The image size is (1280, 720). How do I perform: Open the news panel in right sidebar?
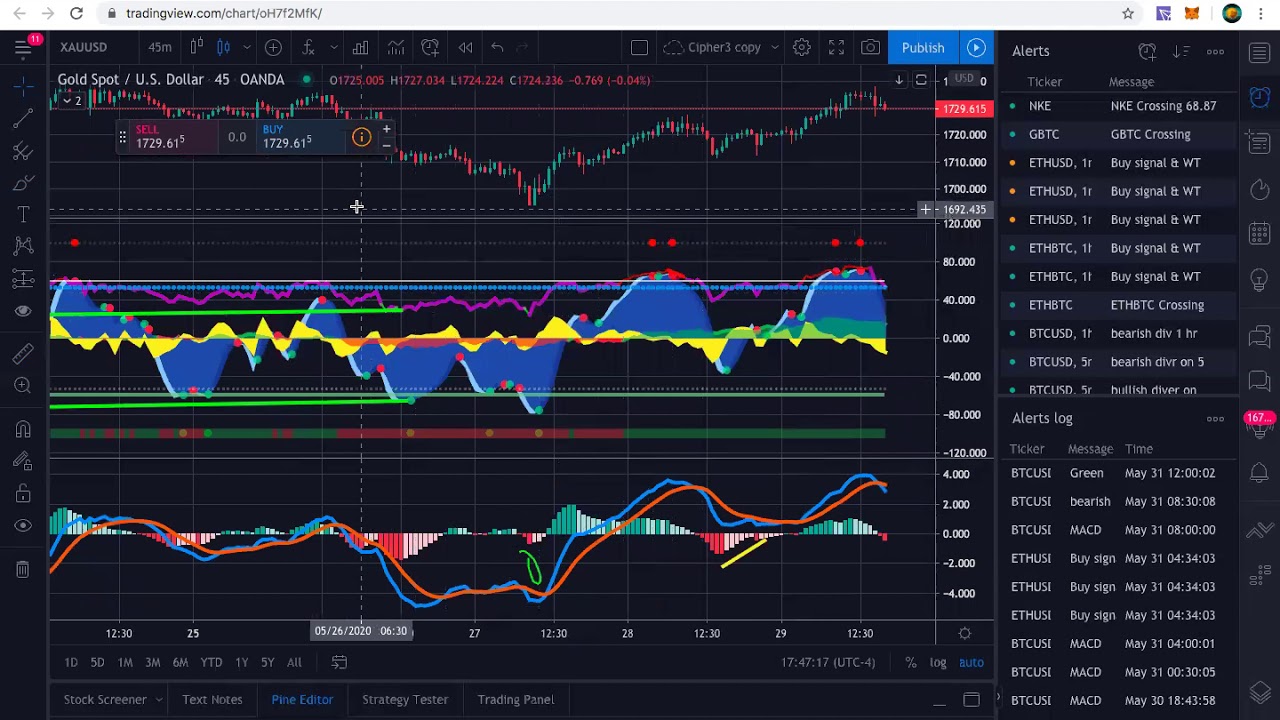pyautogui.click(x=1260, y=143)
